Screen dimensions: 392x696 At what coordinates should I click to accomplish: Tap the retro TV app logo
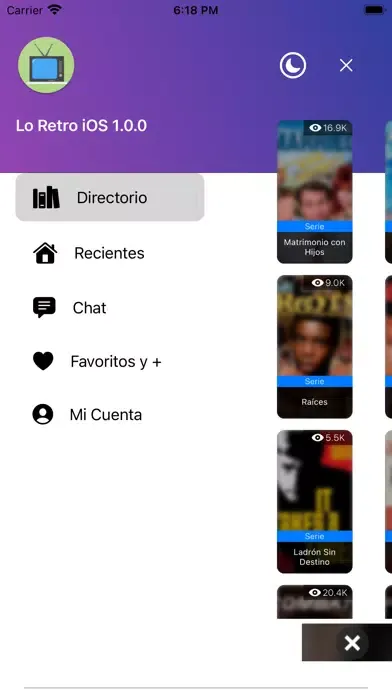46,65
